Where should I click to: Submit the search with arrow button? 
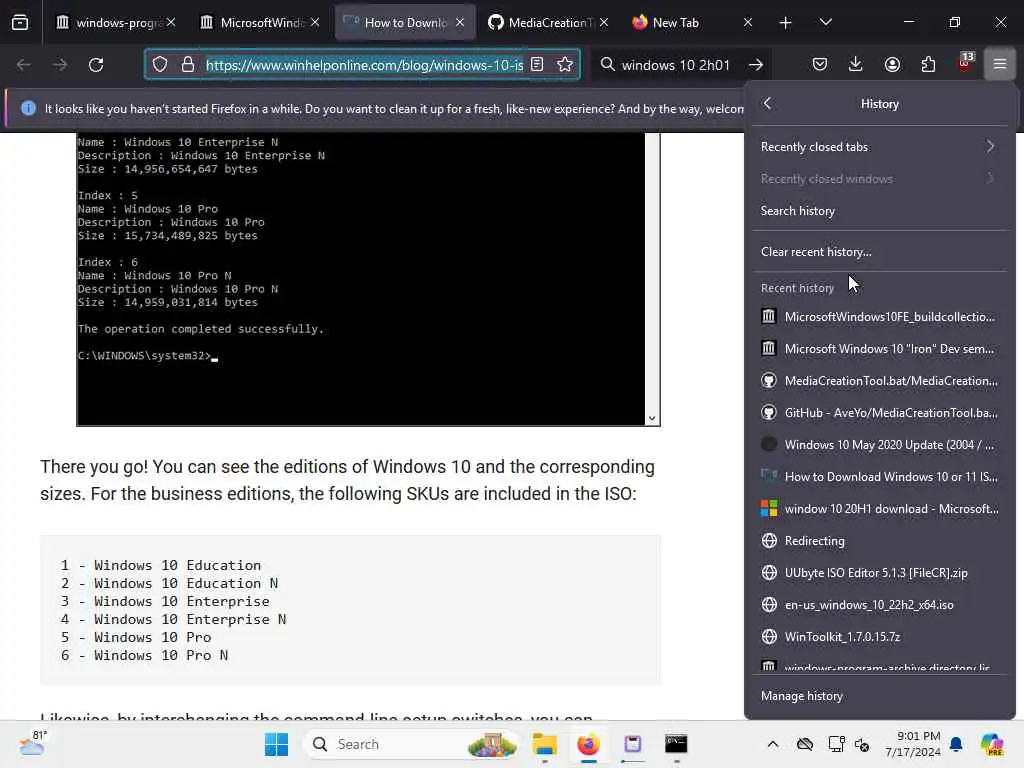tap(756, 65)
